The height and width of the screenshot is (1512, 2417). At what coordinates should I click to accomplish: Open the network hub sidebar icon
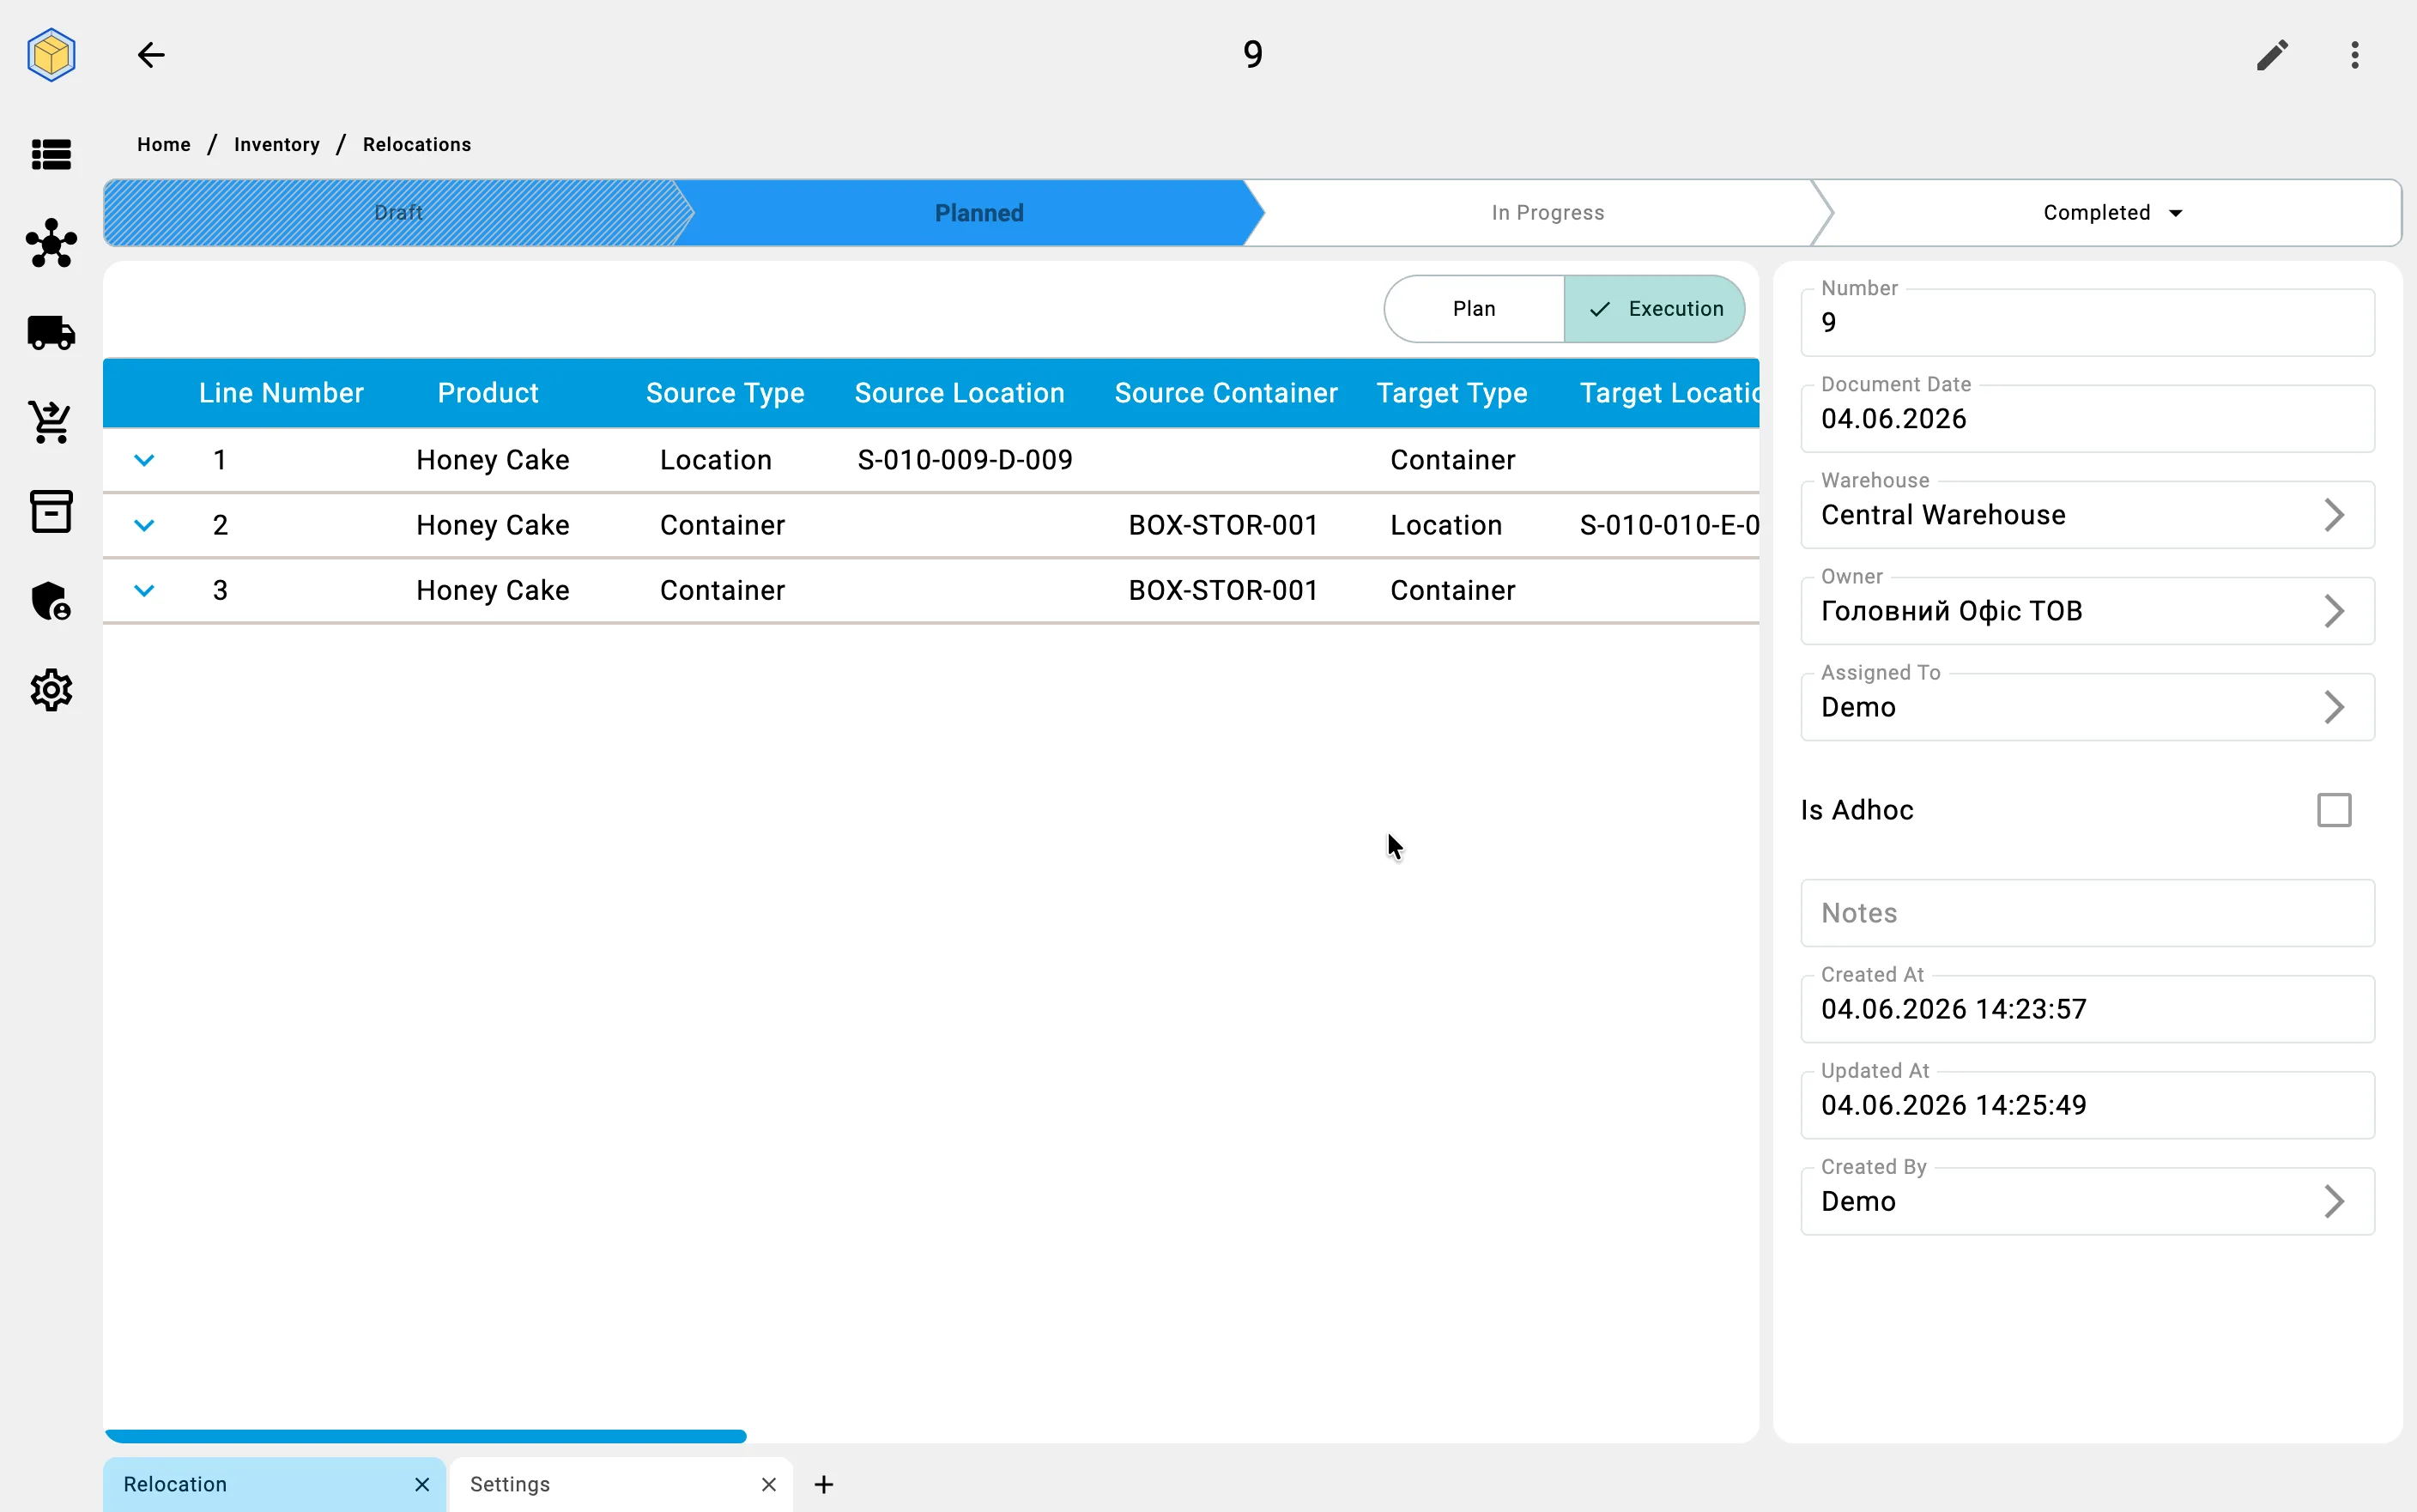click(x=51, y=243)
